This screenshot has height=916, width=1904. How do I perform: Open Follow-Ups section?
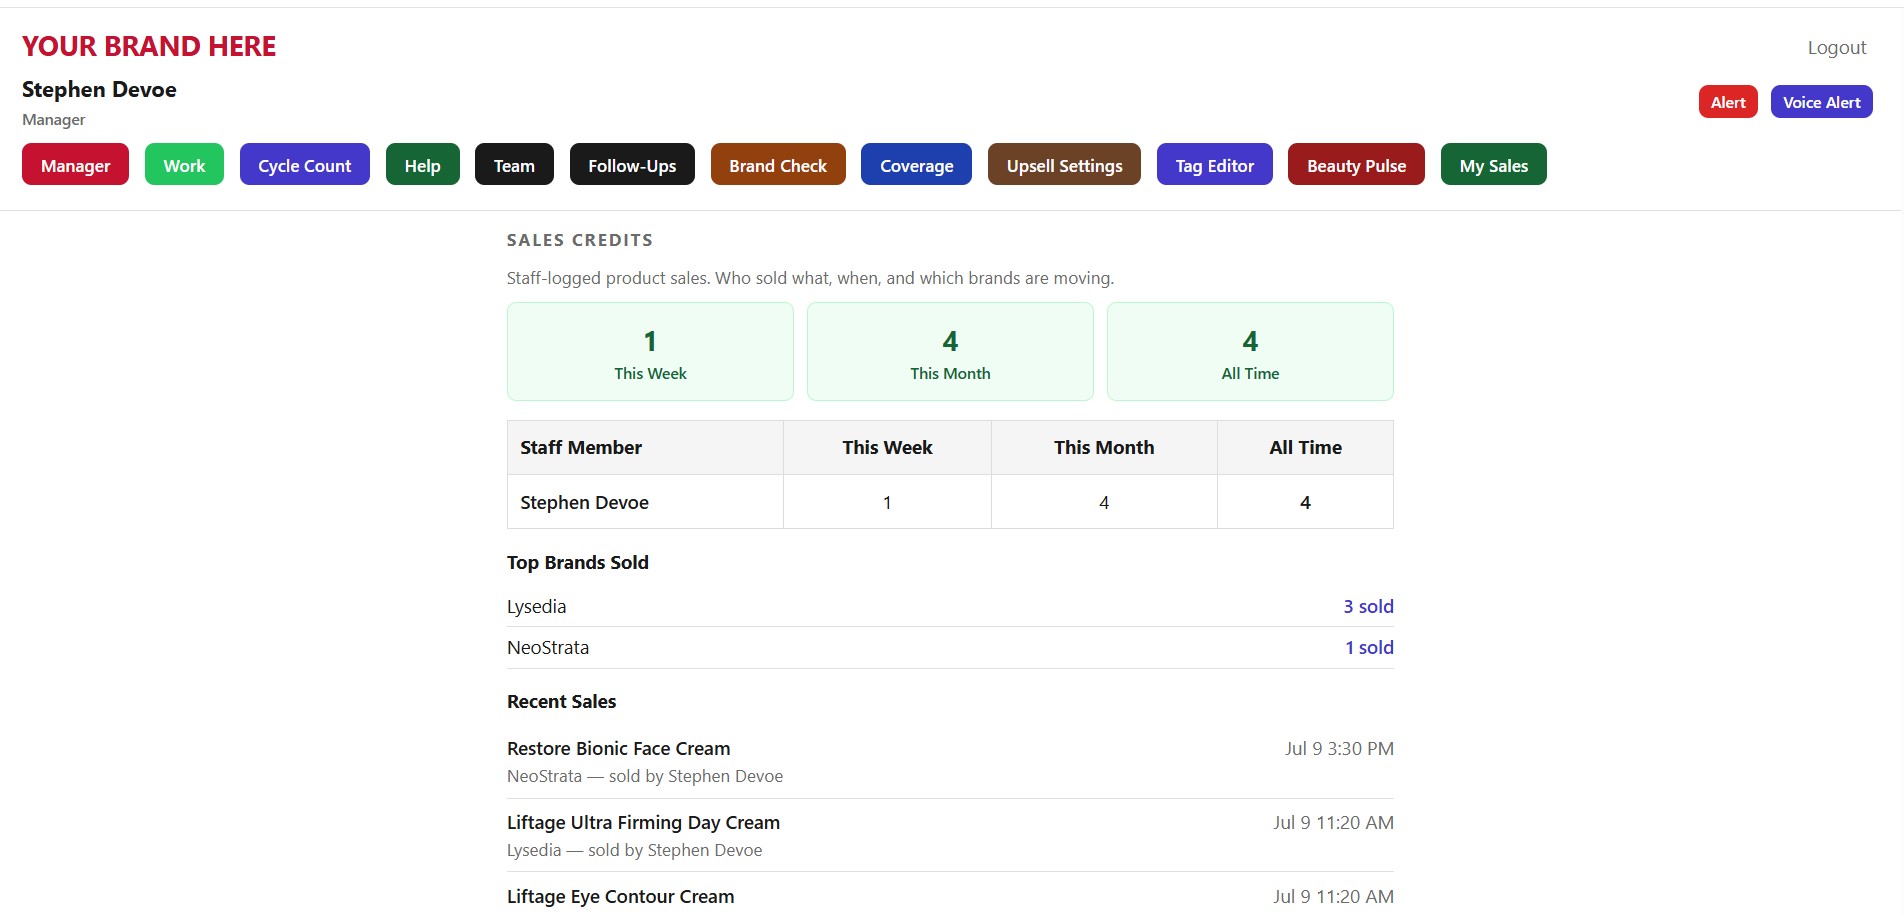(632, 165)
